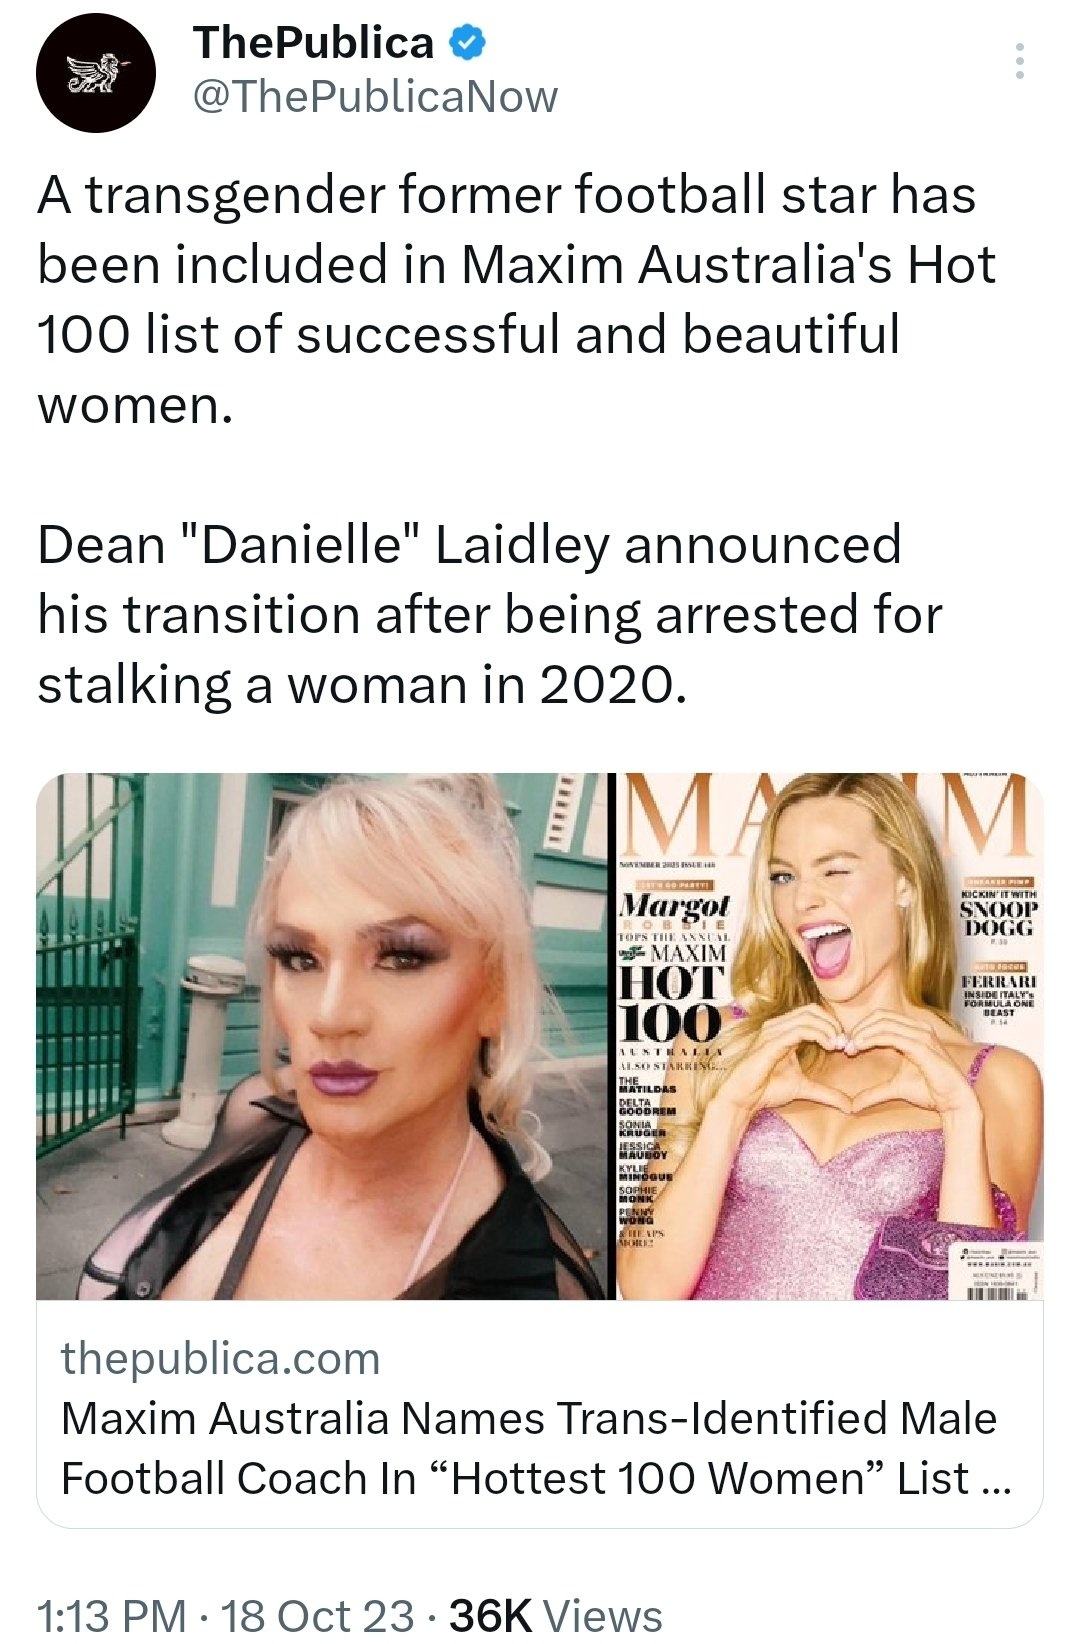Screen dimensions: 1080x1644
Task: Open the Maxim magazine cover image
Action: point(829,1036)
